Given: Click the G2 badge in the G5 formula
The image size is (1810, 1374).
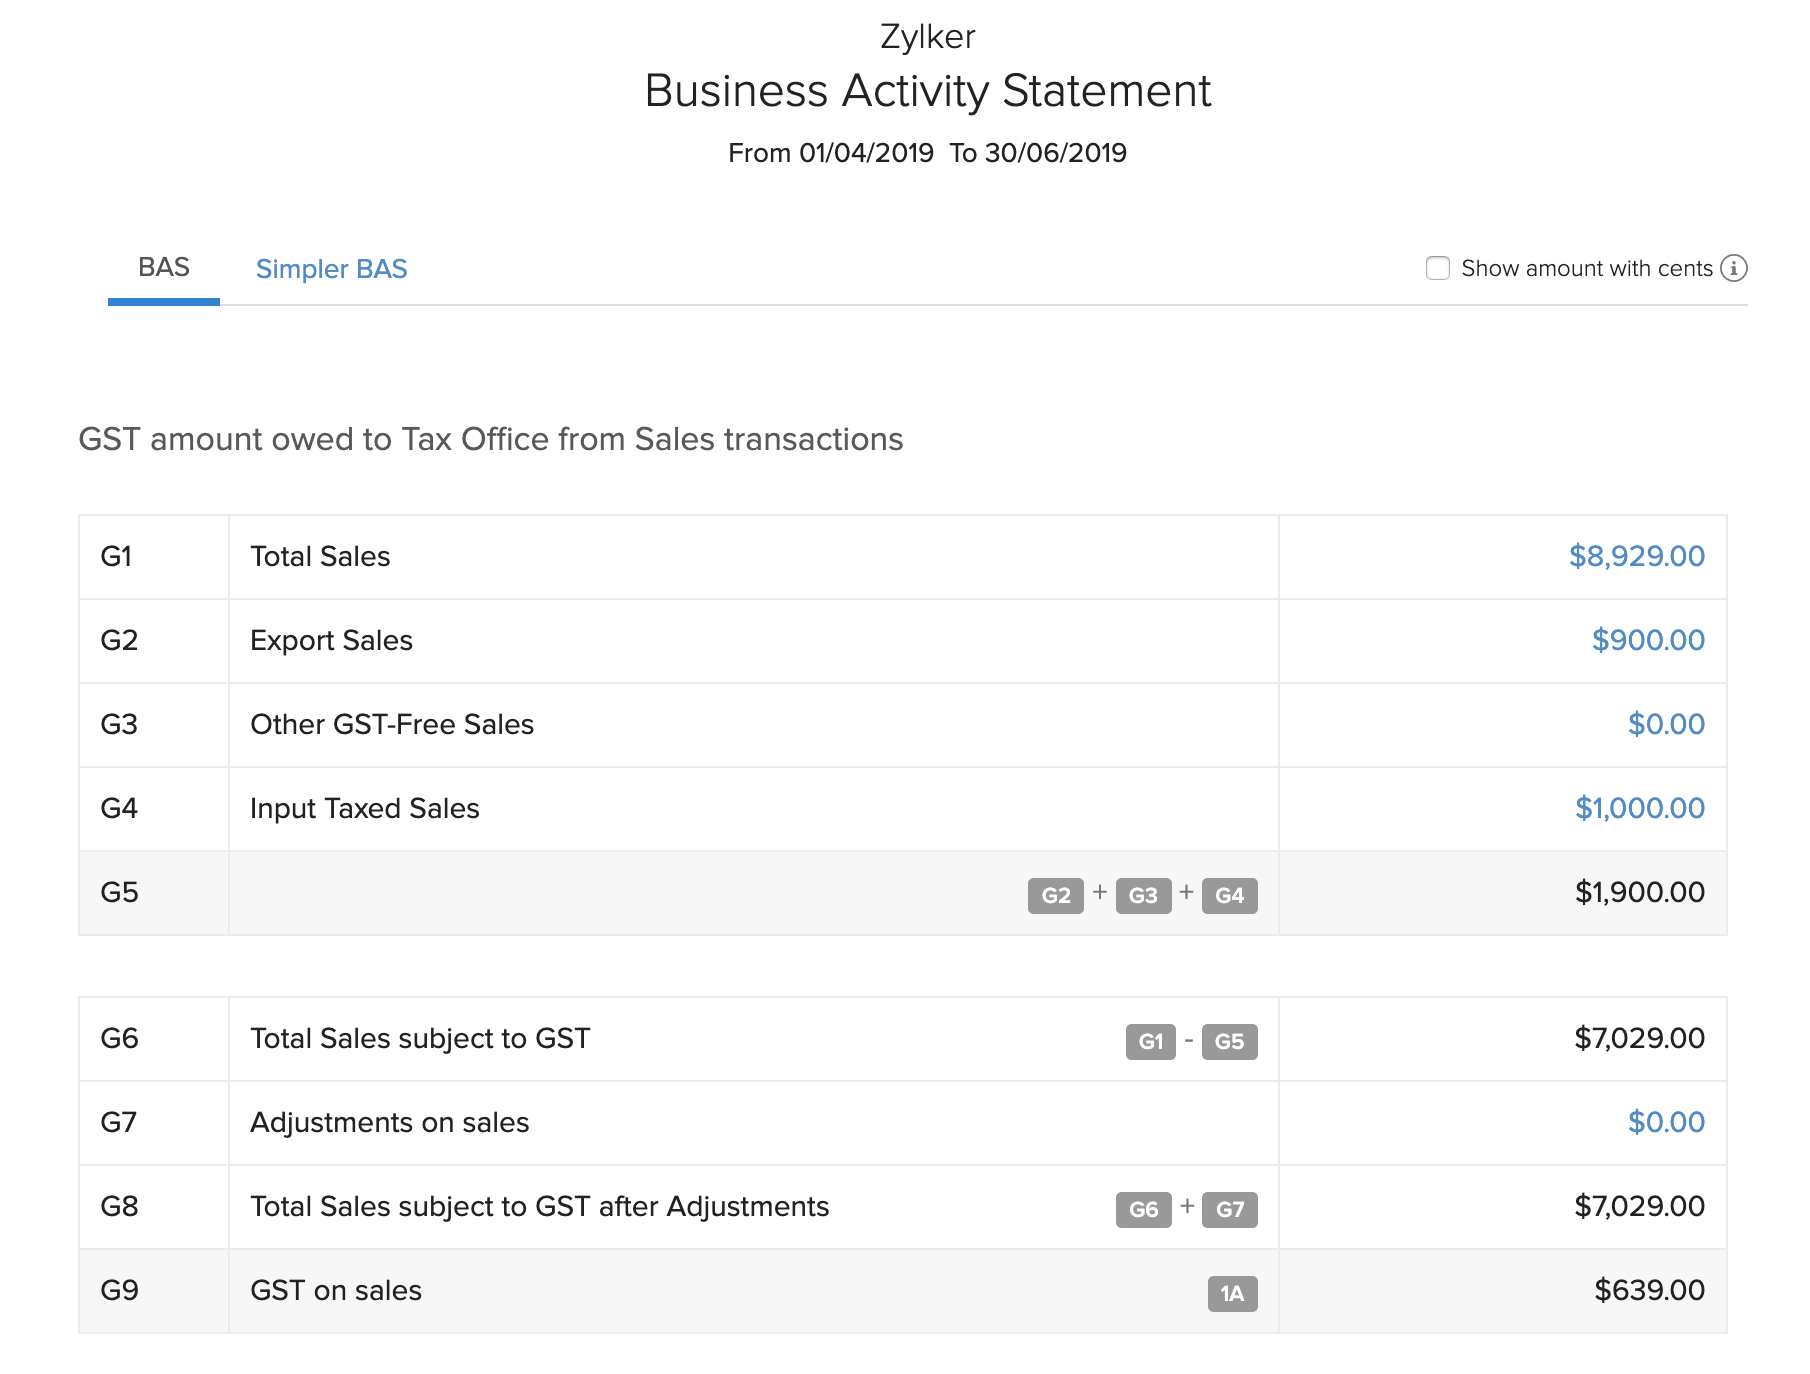Looking at the screenshot, I should point(1055,895).
